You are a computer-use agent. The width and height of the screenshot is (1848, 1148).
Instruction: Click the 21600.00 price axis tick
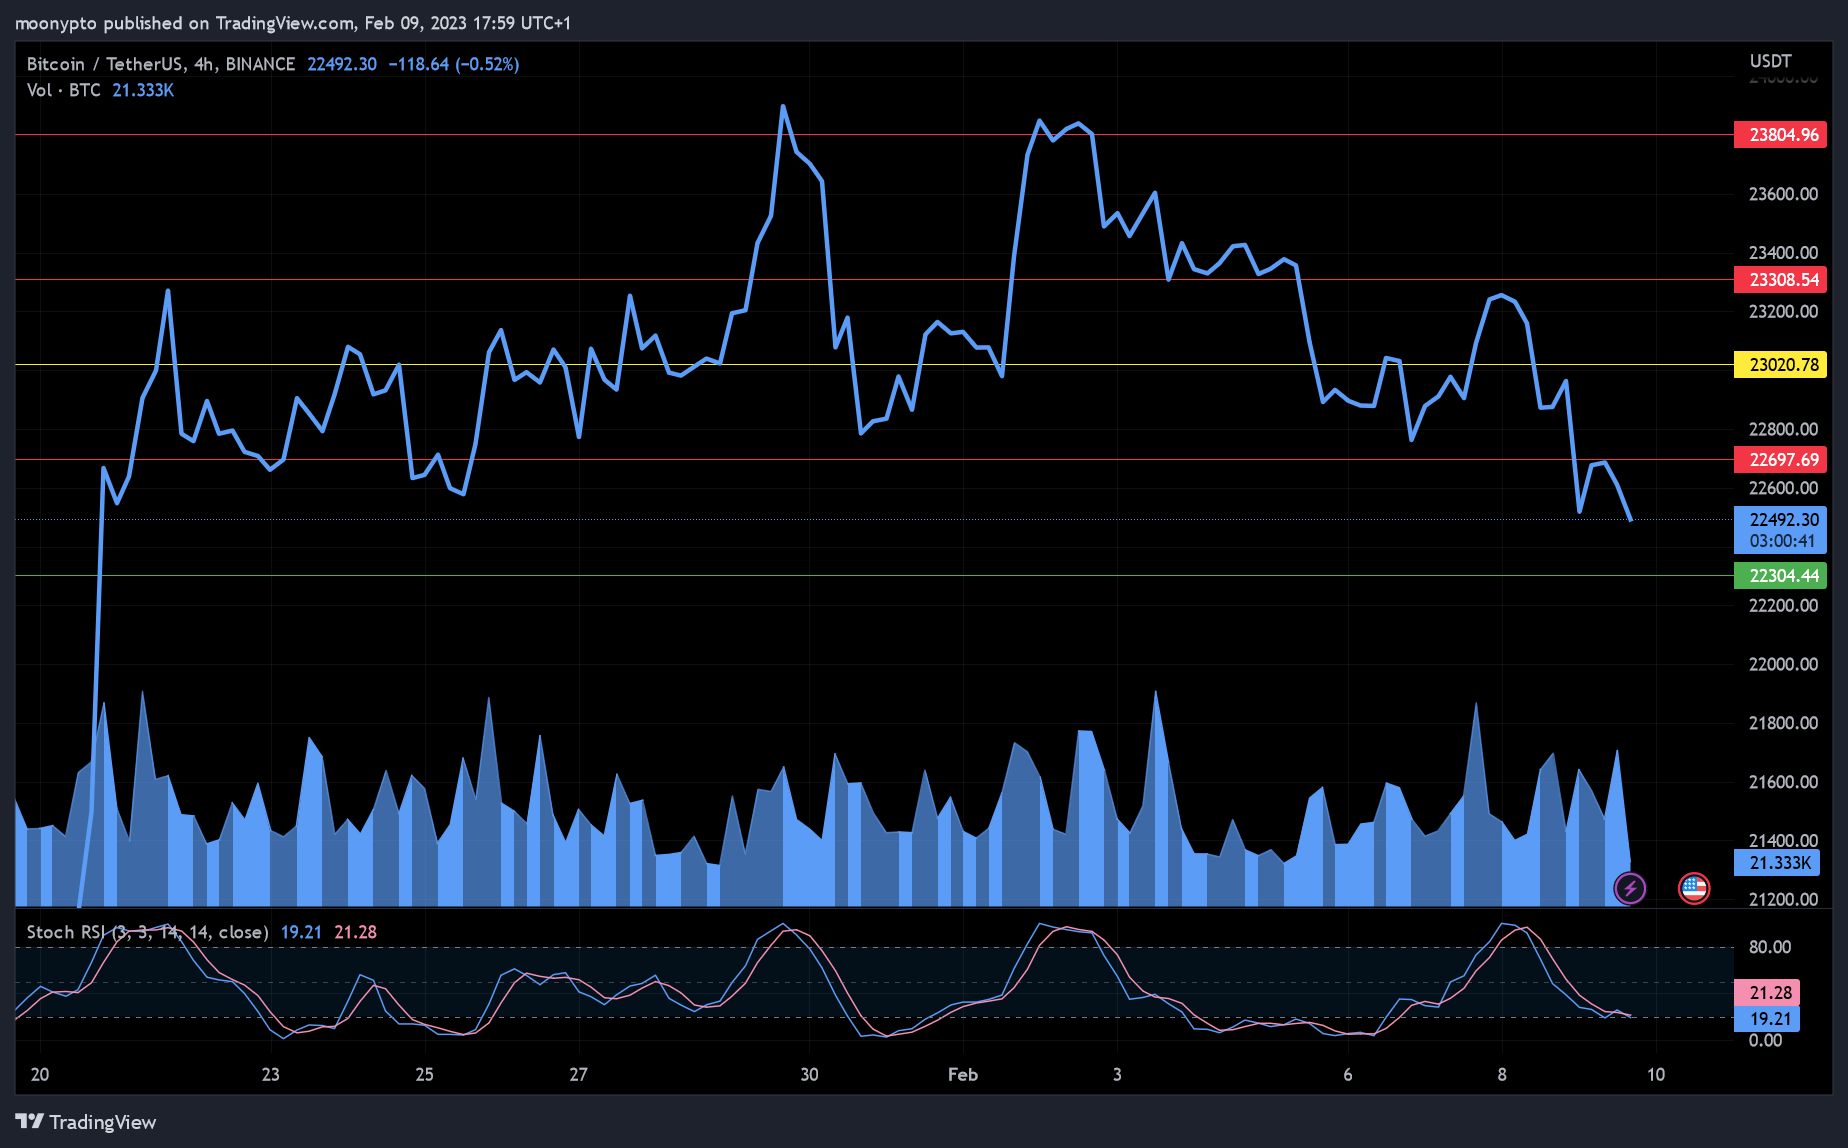point(1783,782)
